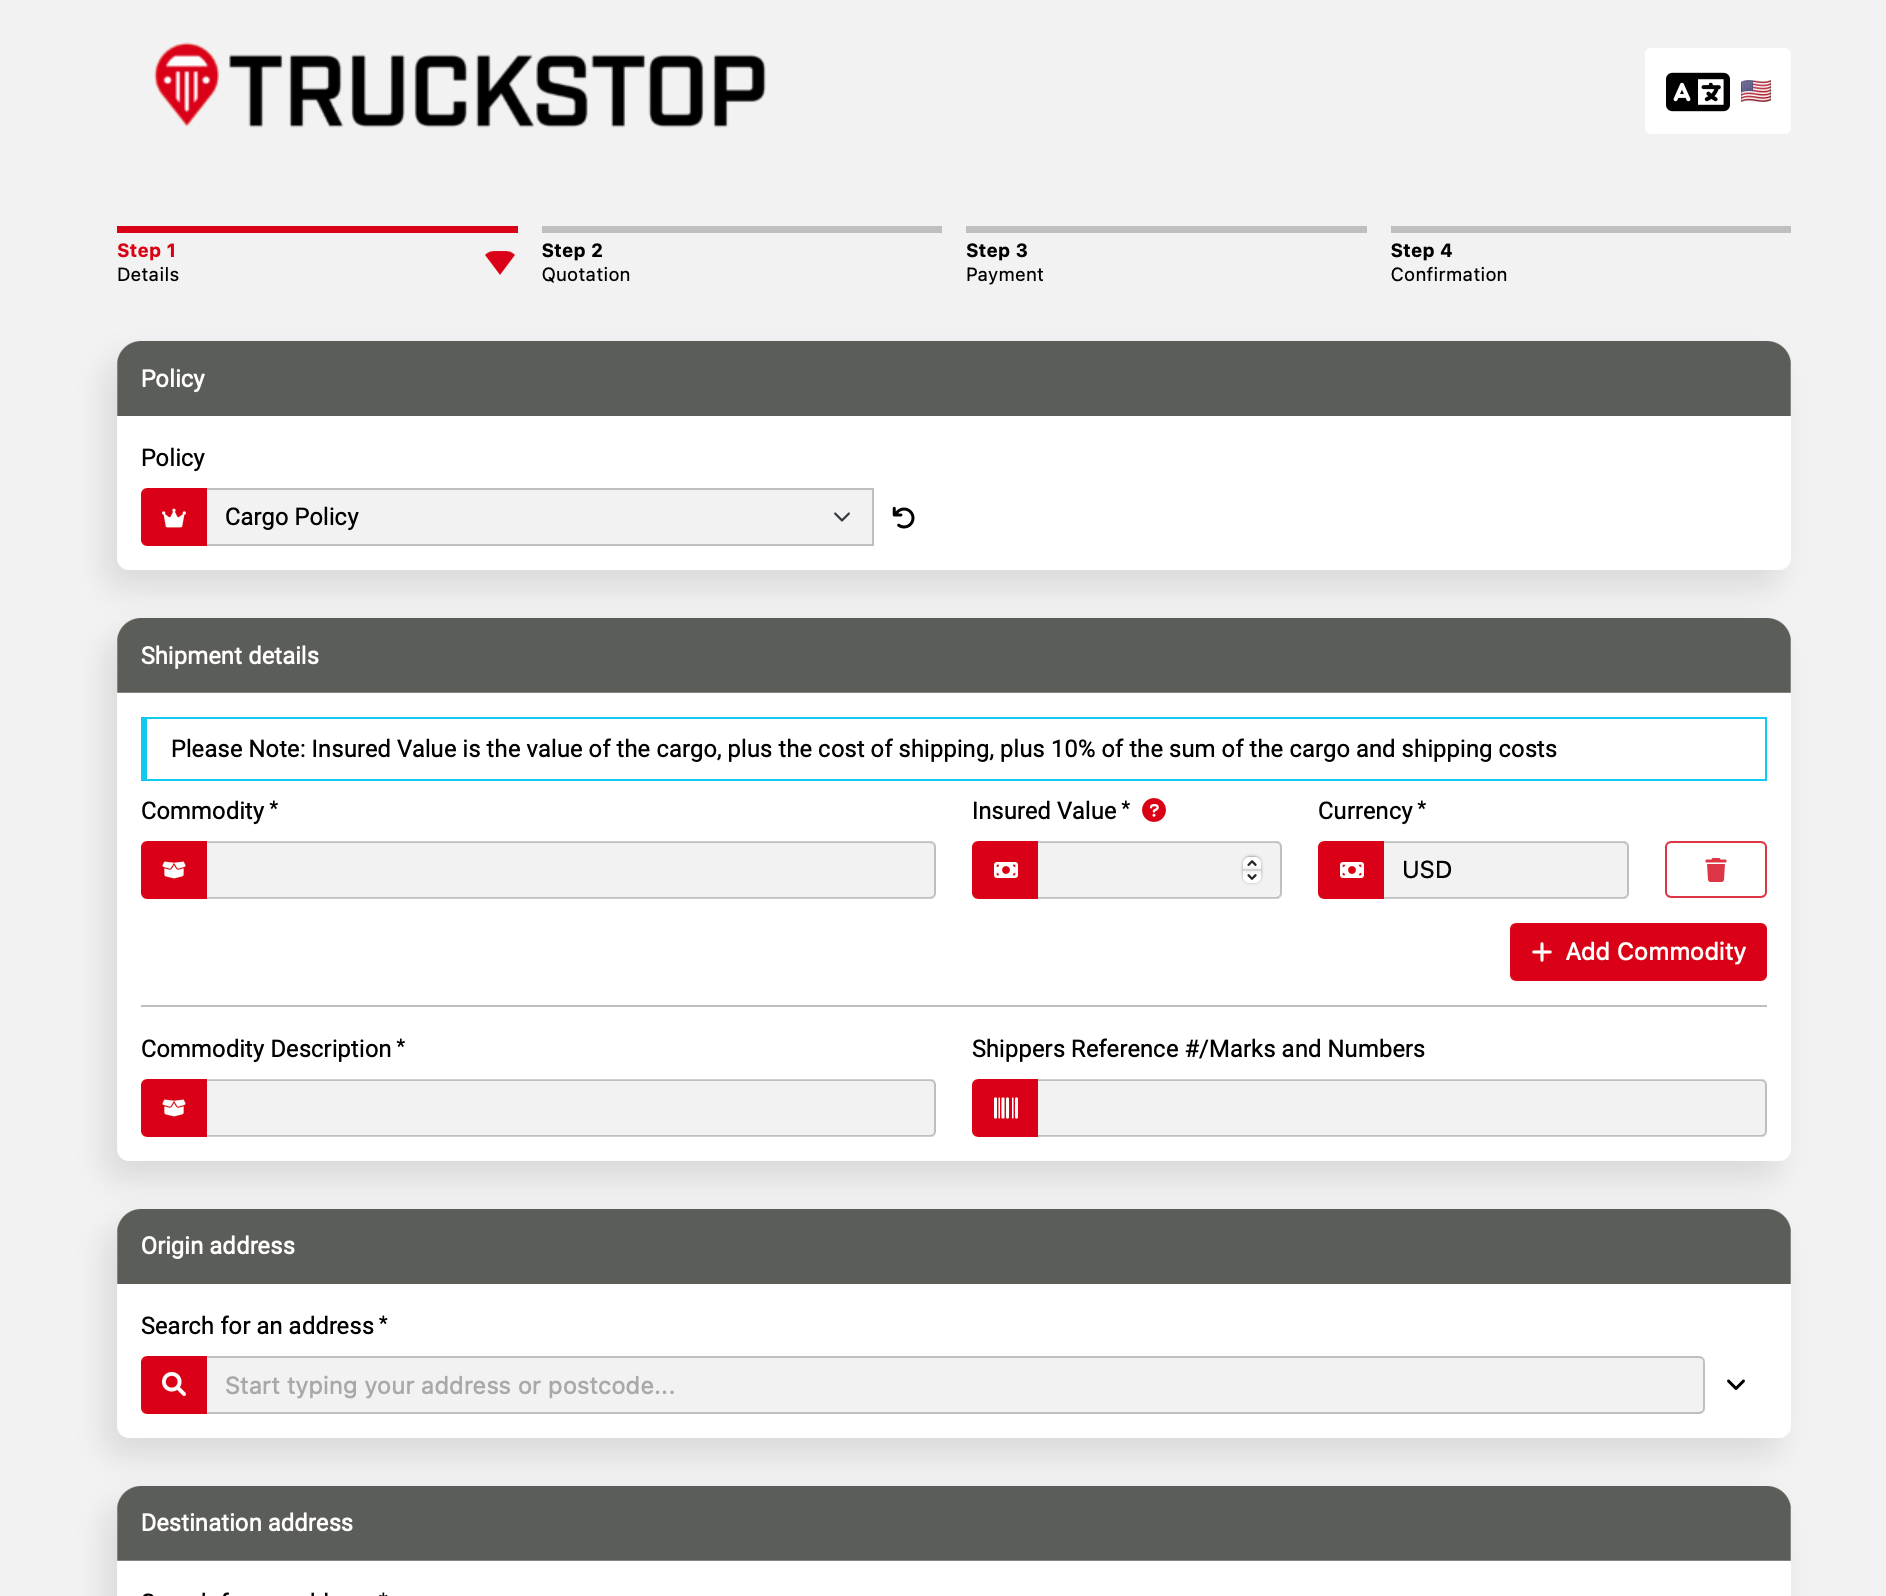Open the Cargo Policy dropdown

[540, 517]
